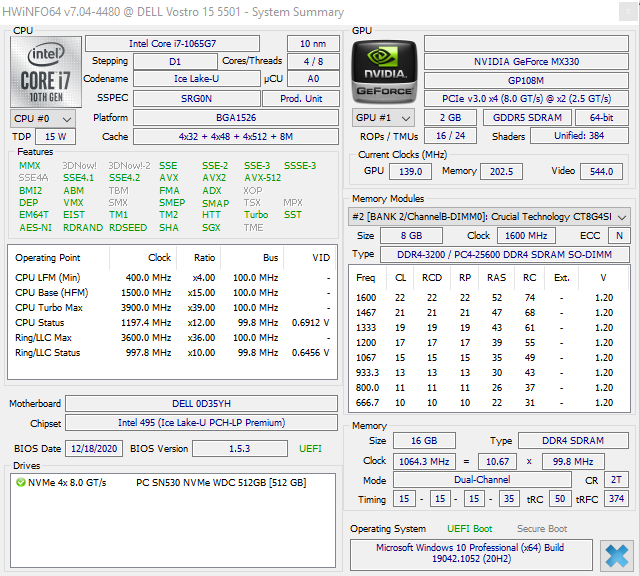Image resolution: width=640 pixels, height=576 pixels.
Task: Select the GP108M GPU codename field
Action: pos(526,80)
